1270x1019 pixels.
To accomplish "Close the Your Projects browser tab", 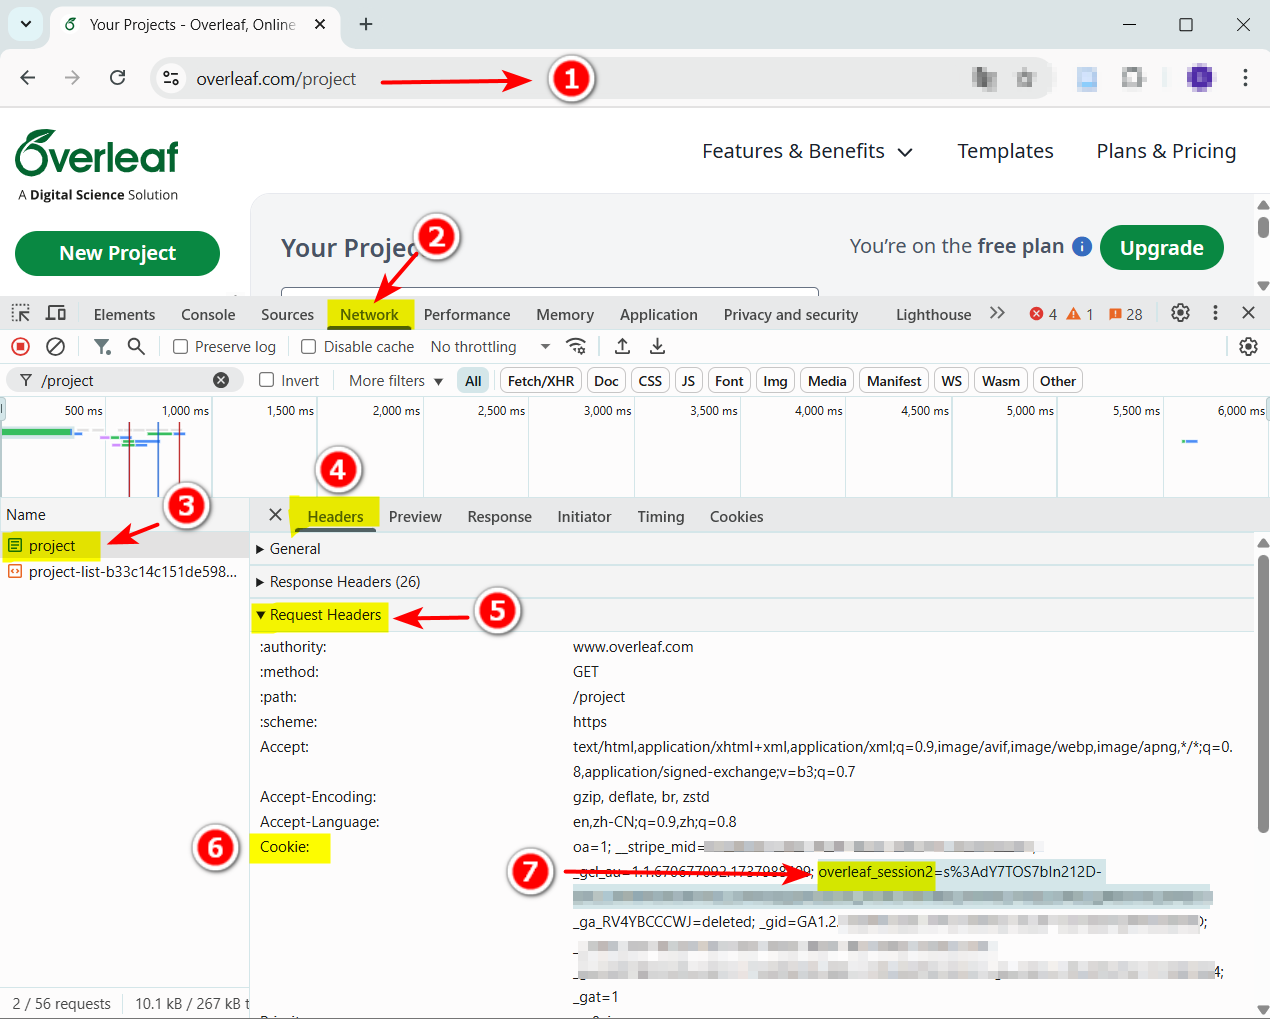I will click(320, 24).
